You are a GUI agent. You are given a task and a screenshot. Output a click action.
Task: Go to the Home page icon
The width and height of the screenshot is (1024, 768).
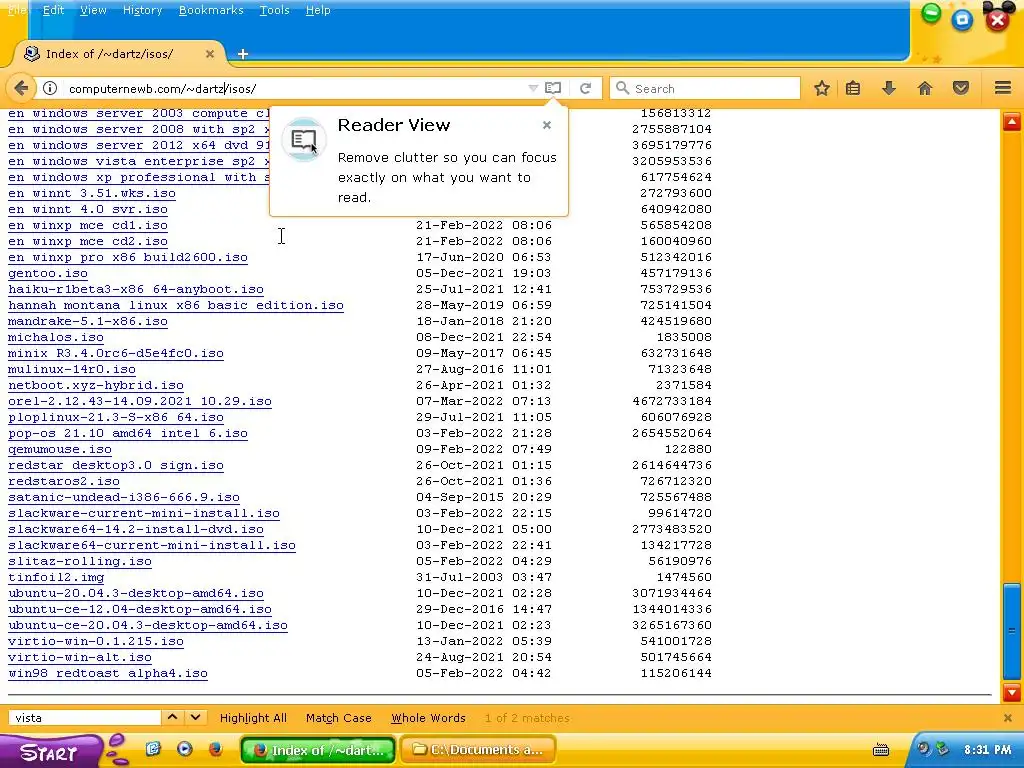925,88
